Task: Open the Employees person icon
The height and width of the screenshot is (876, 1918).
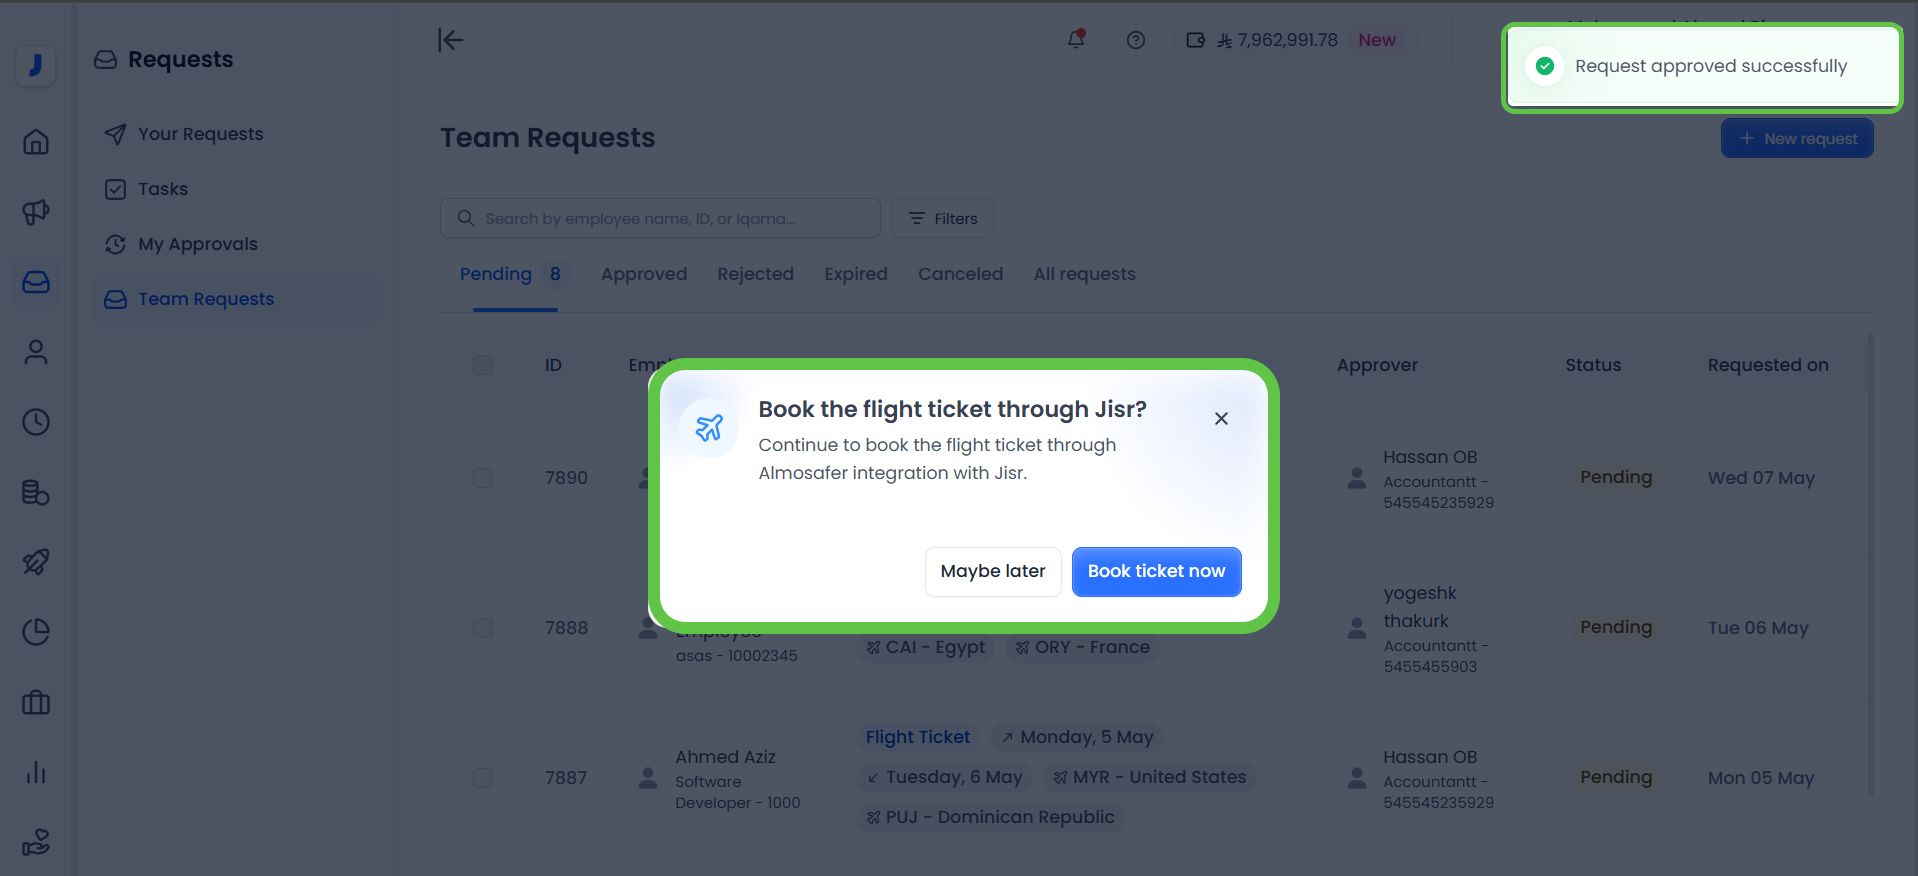Action: pyautogui.click(x=36, y=352)
